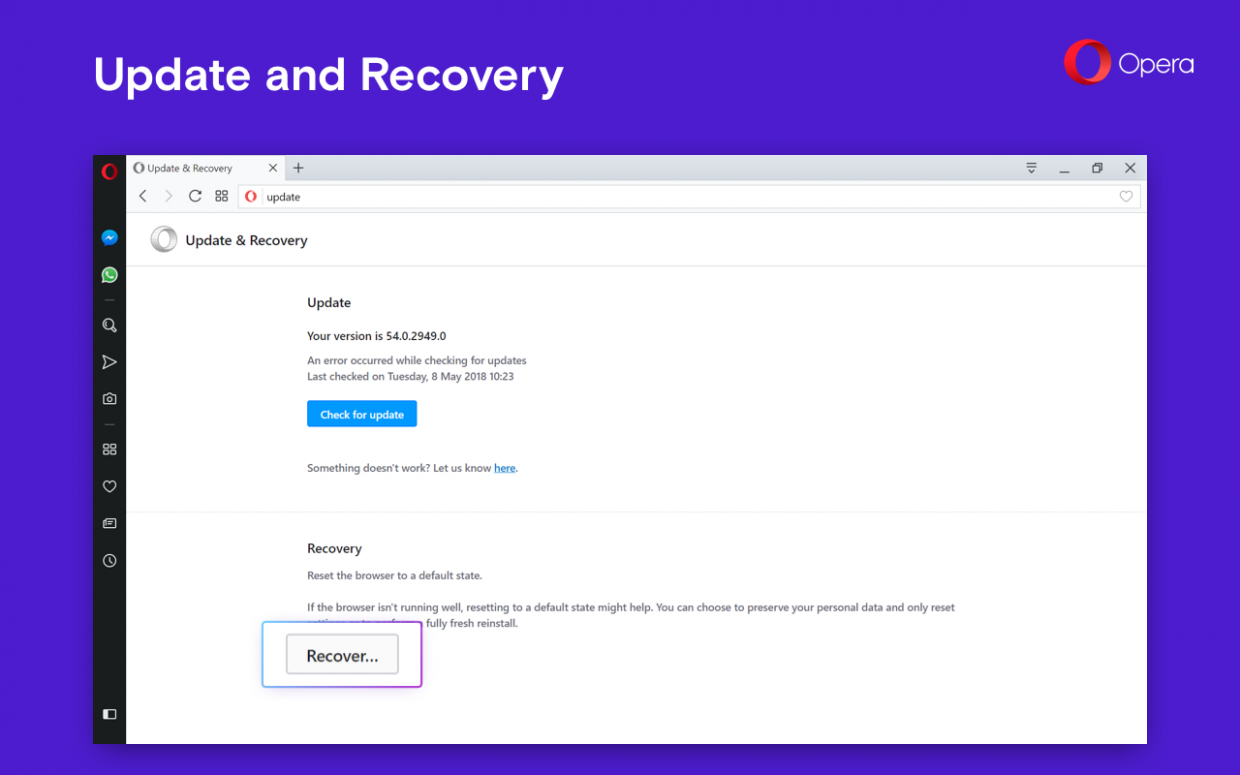Toggle the sidebar panel with the bottom icon

[109, 714]
